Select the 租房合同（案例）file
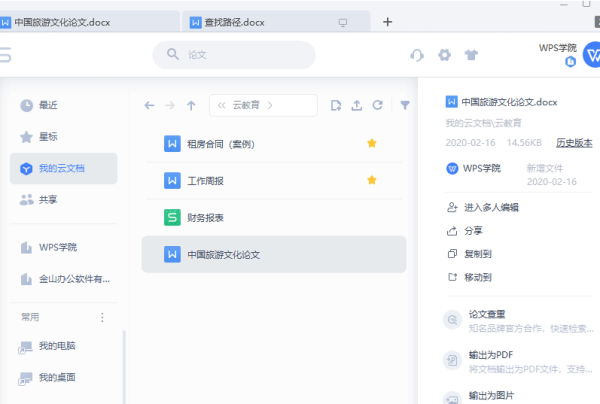 click(x=274, y=144)
